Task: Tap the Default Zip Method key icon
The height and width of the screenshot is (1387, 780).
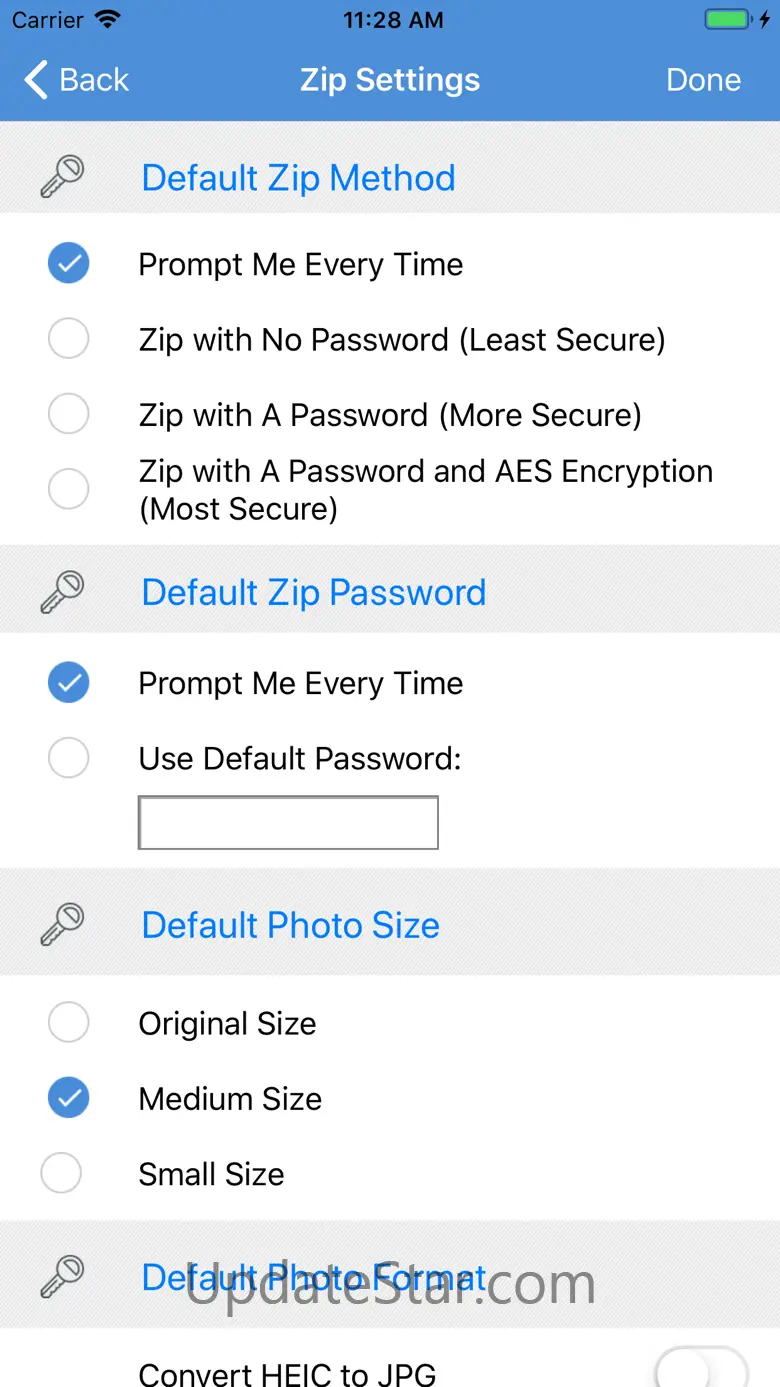Action: tap(62, 178)
